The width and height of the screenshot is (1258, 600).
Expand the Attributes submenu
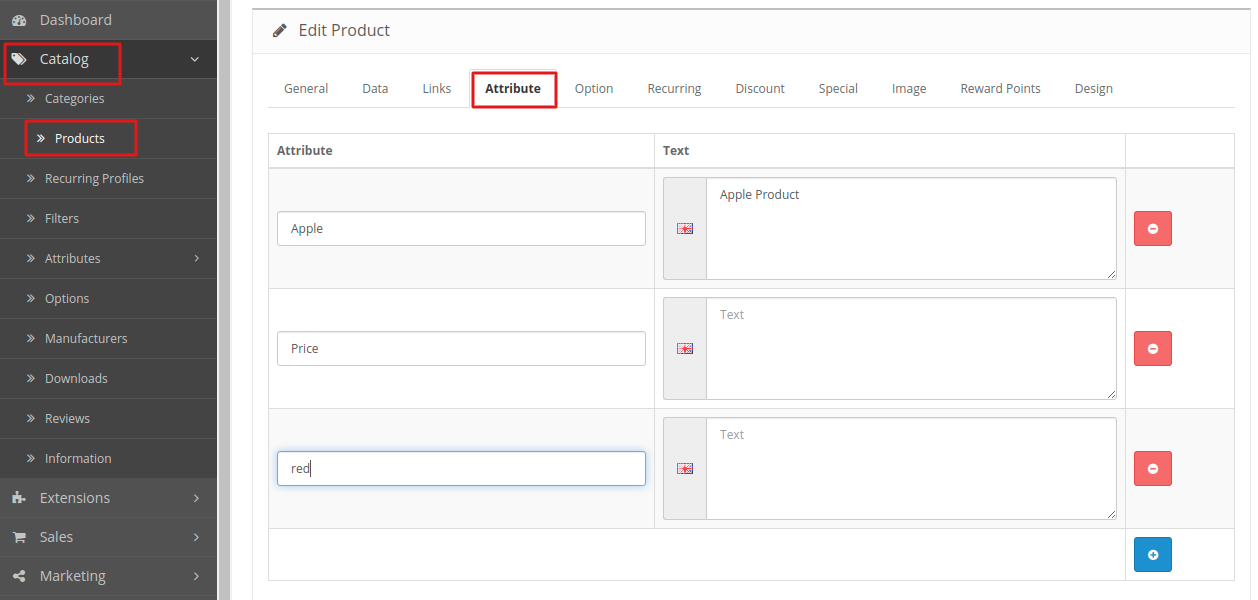pos(196,259)
